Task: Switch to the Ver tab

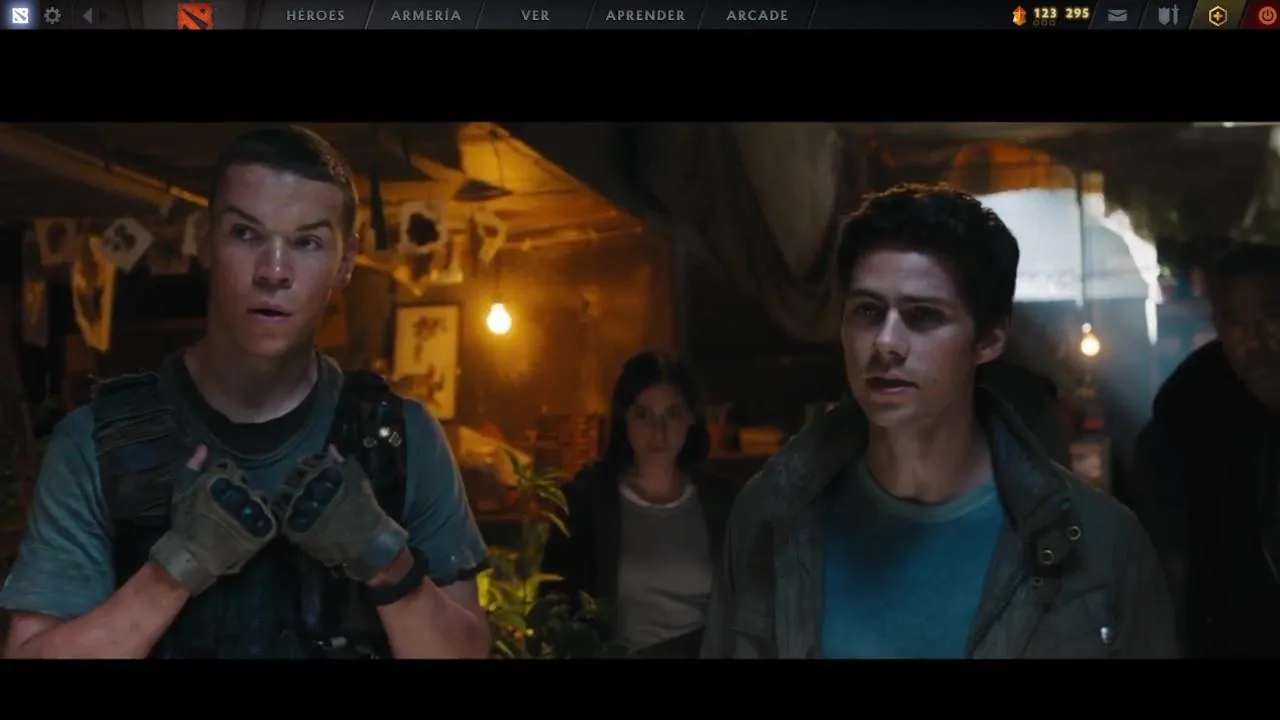Action: (x=535, y=15)
